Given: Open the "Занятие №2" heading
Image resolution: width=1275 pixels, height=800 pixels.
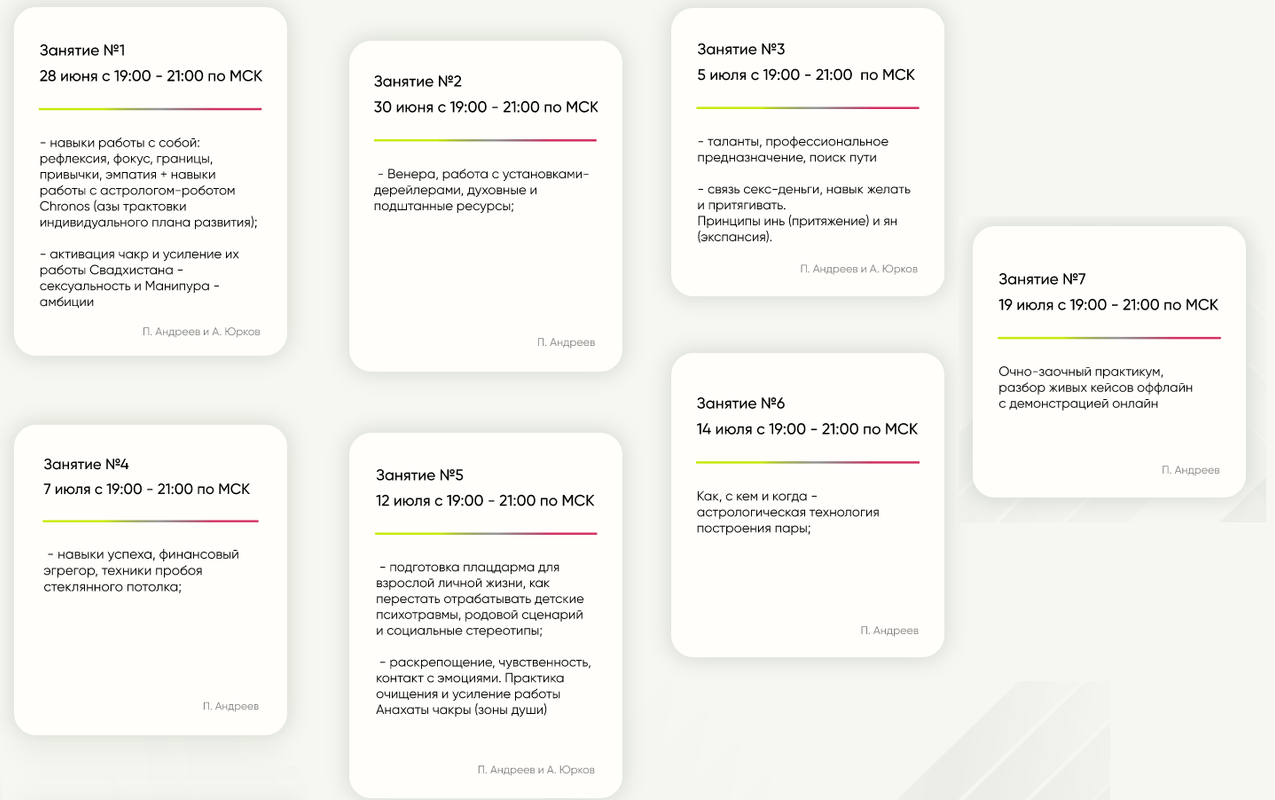Looking at the screenshot, I should (x=417, y=82).
